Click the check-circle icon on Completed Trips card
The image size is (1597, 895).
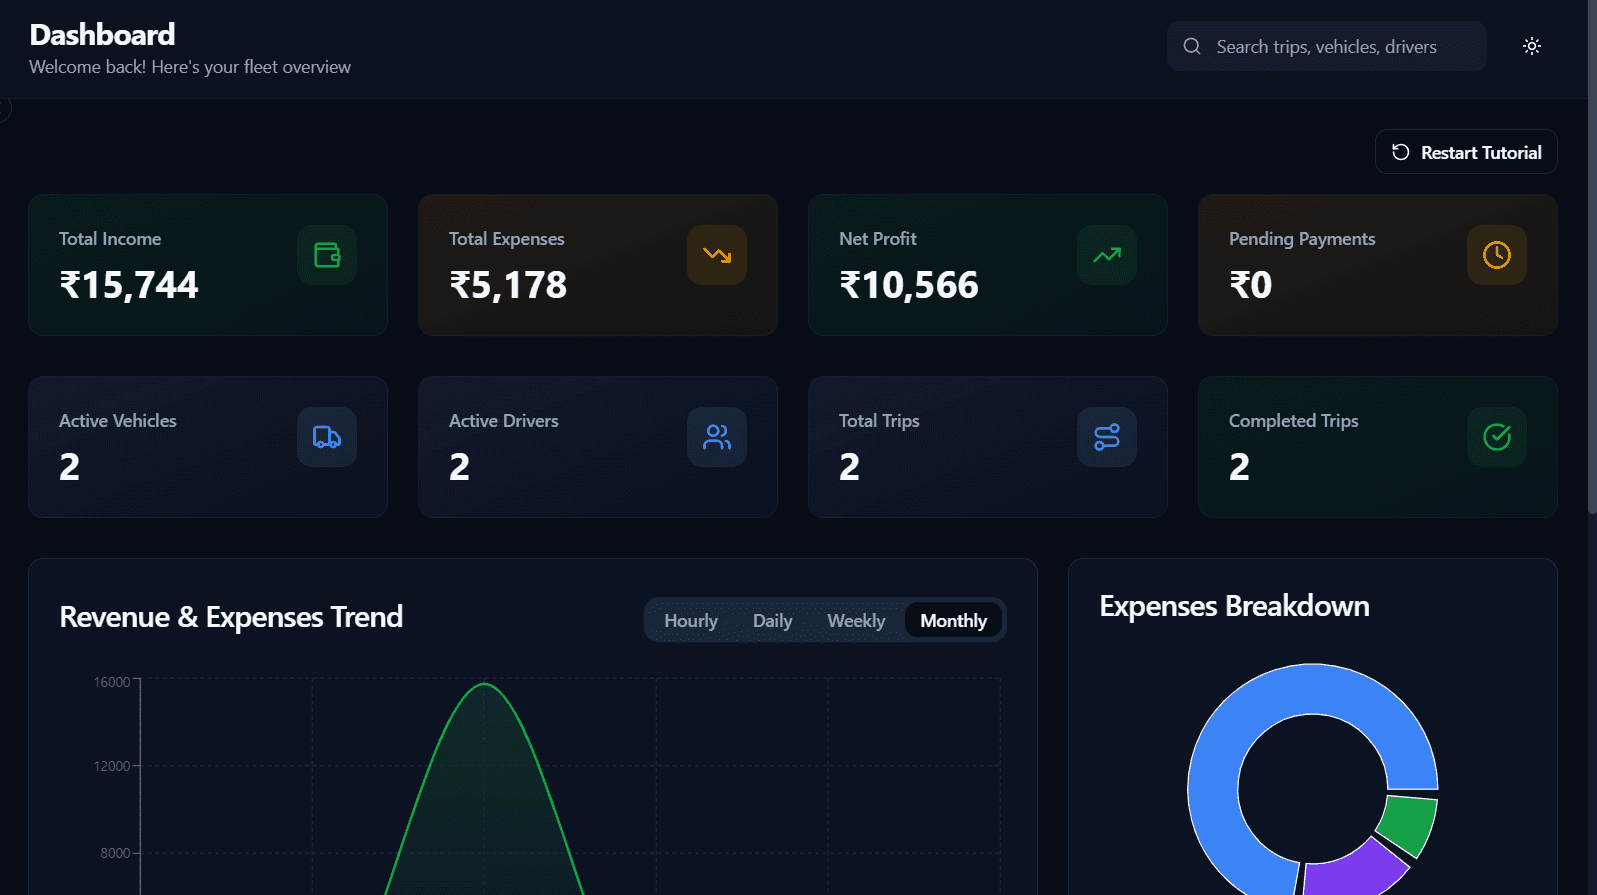(1497, 437)
